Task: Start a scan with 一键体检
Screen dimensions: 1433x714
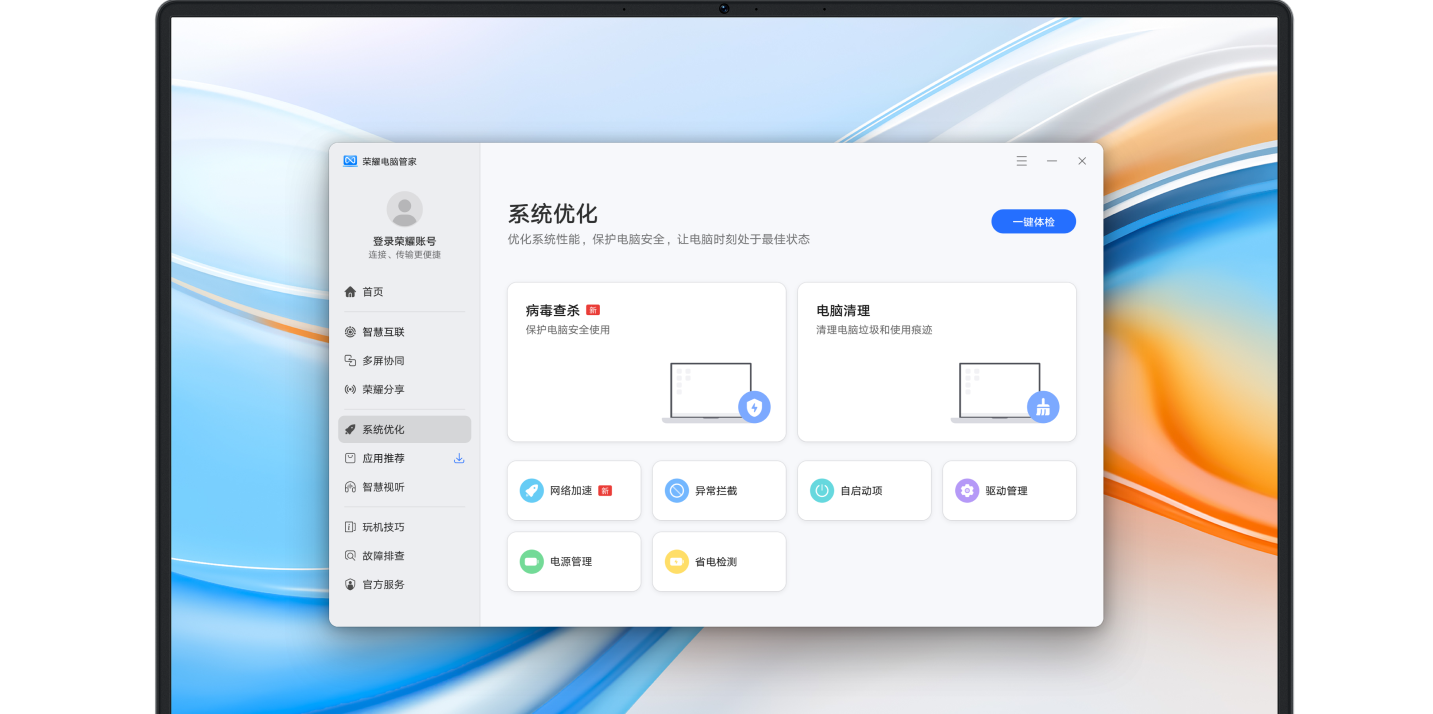Action: click(1033, 221)
